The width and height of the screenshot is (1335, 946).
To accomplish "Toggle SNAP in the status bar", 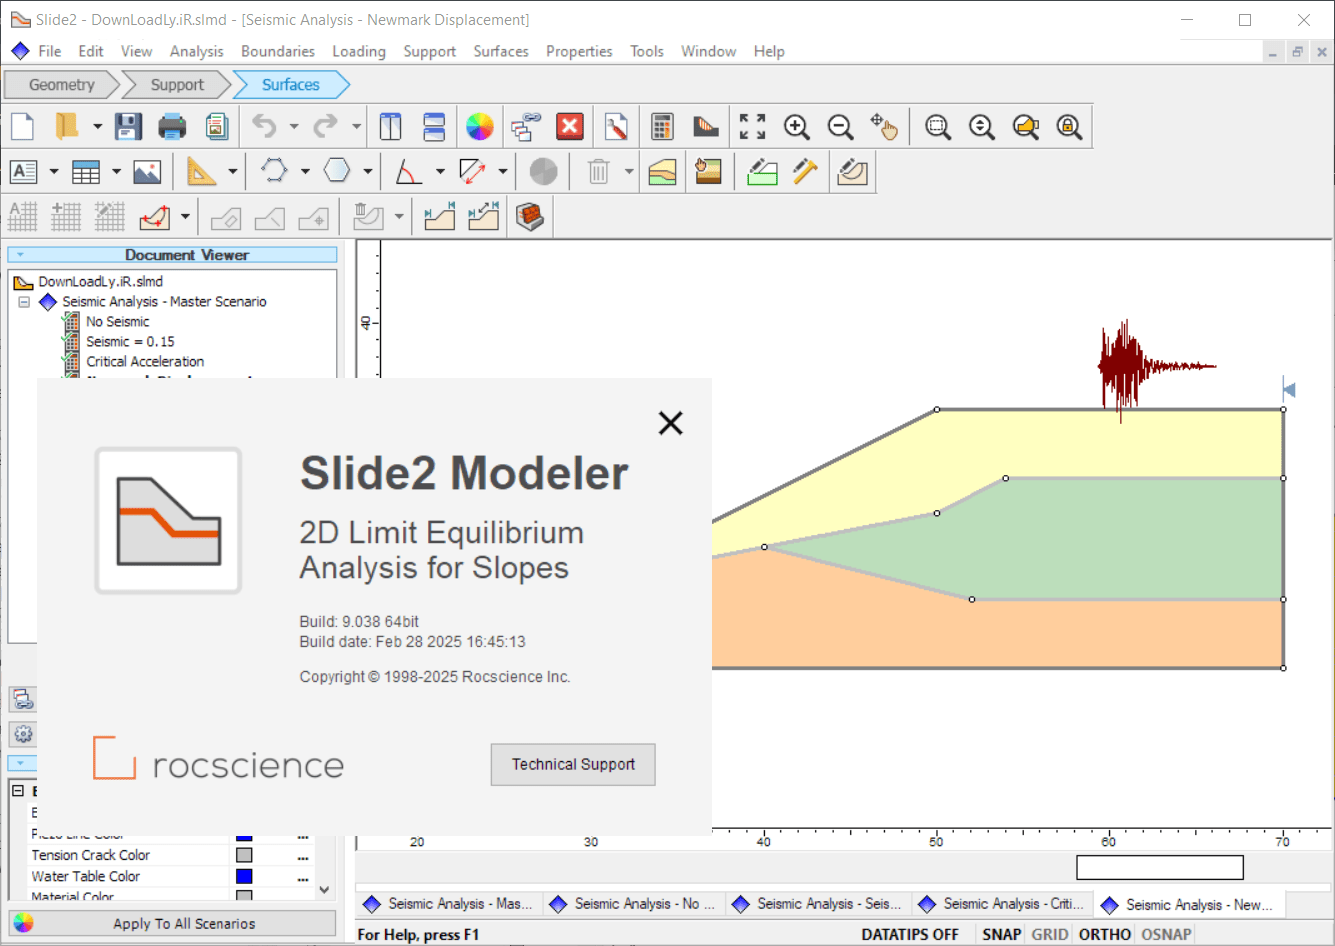I will [1001, 934].
